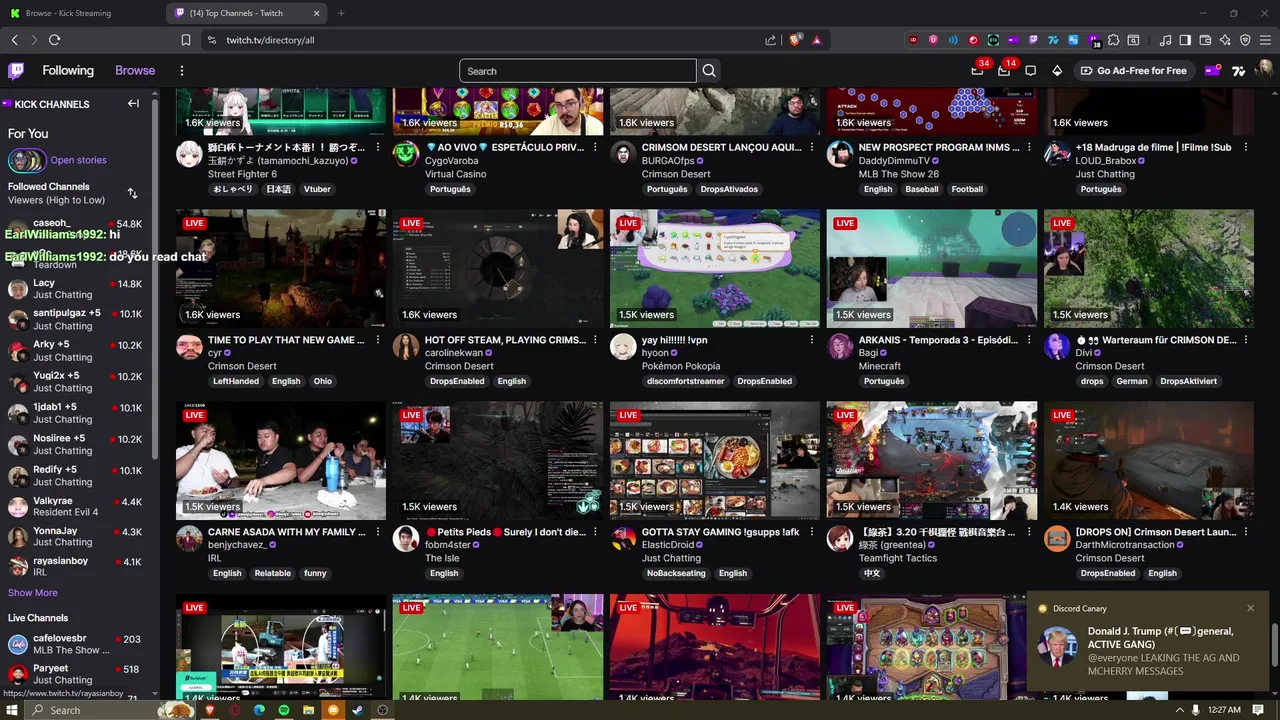
Task: Open options menu for fobm4ster stream
Action: (595, 532)
